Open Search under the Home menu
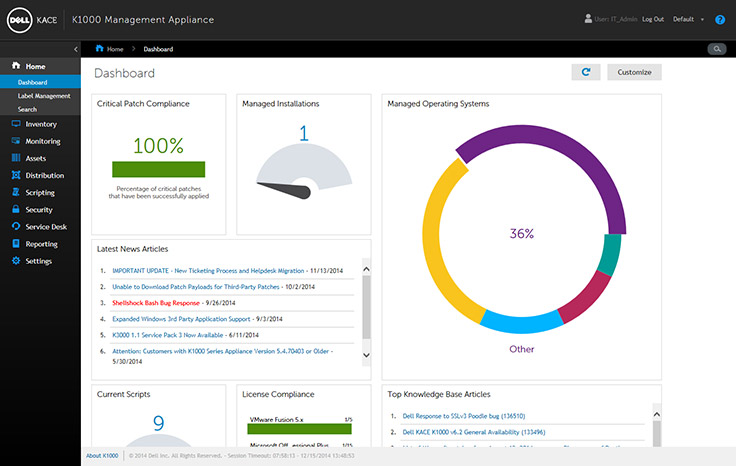 tap(27, 109)
